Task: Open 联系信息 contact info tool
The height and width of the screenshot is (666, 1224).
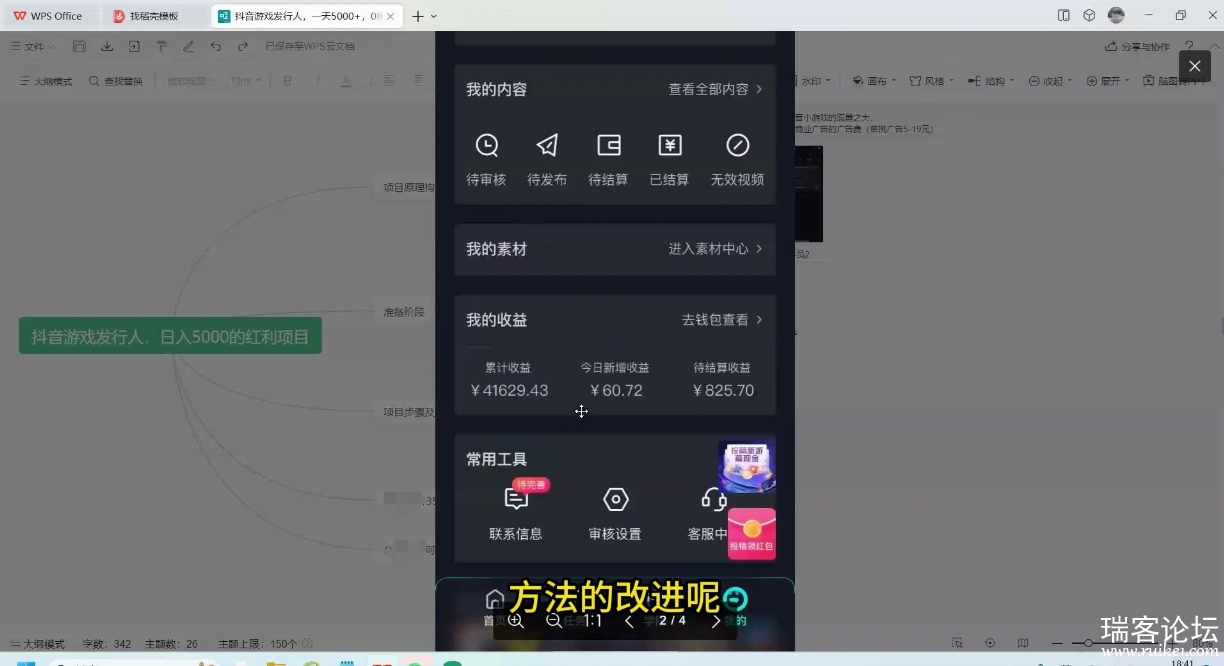Action: coord(516,514)
